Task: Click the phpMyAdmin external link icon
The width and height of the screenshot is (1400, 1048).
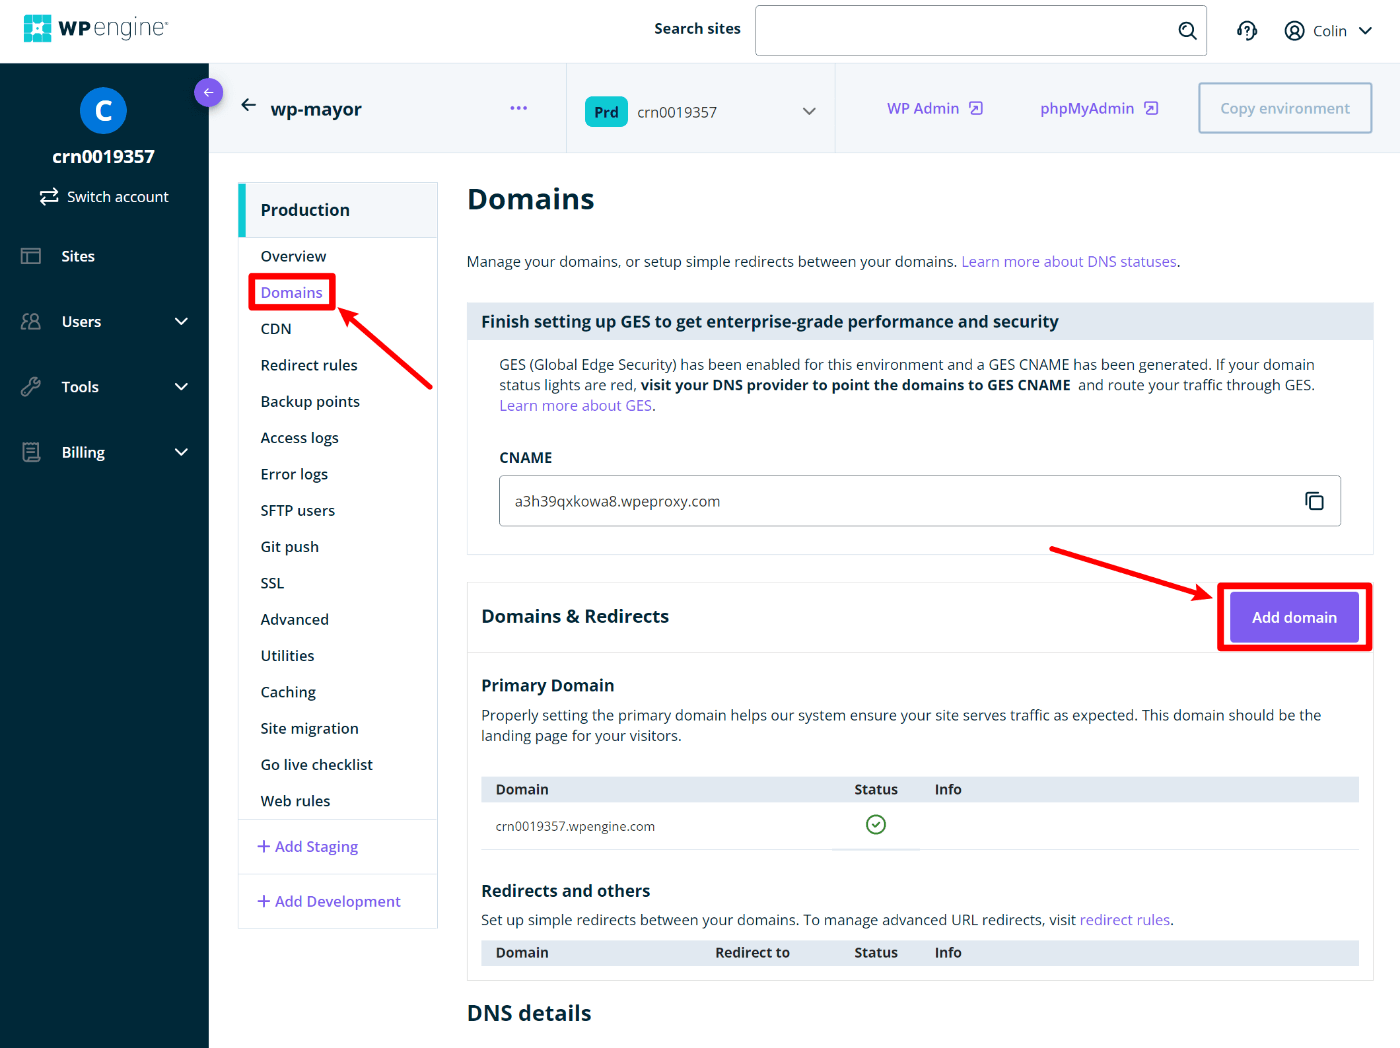Action: click(1151, 108)
